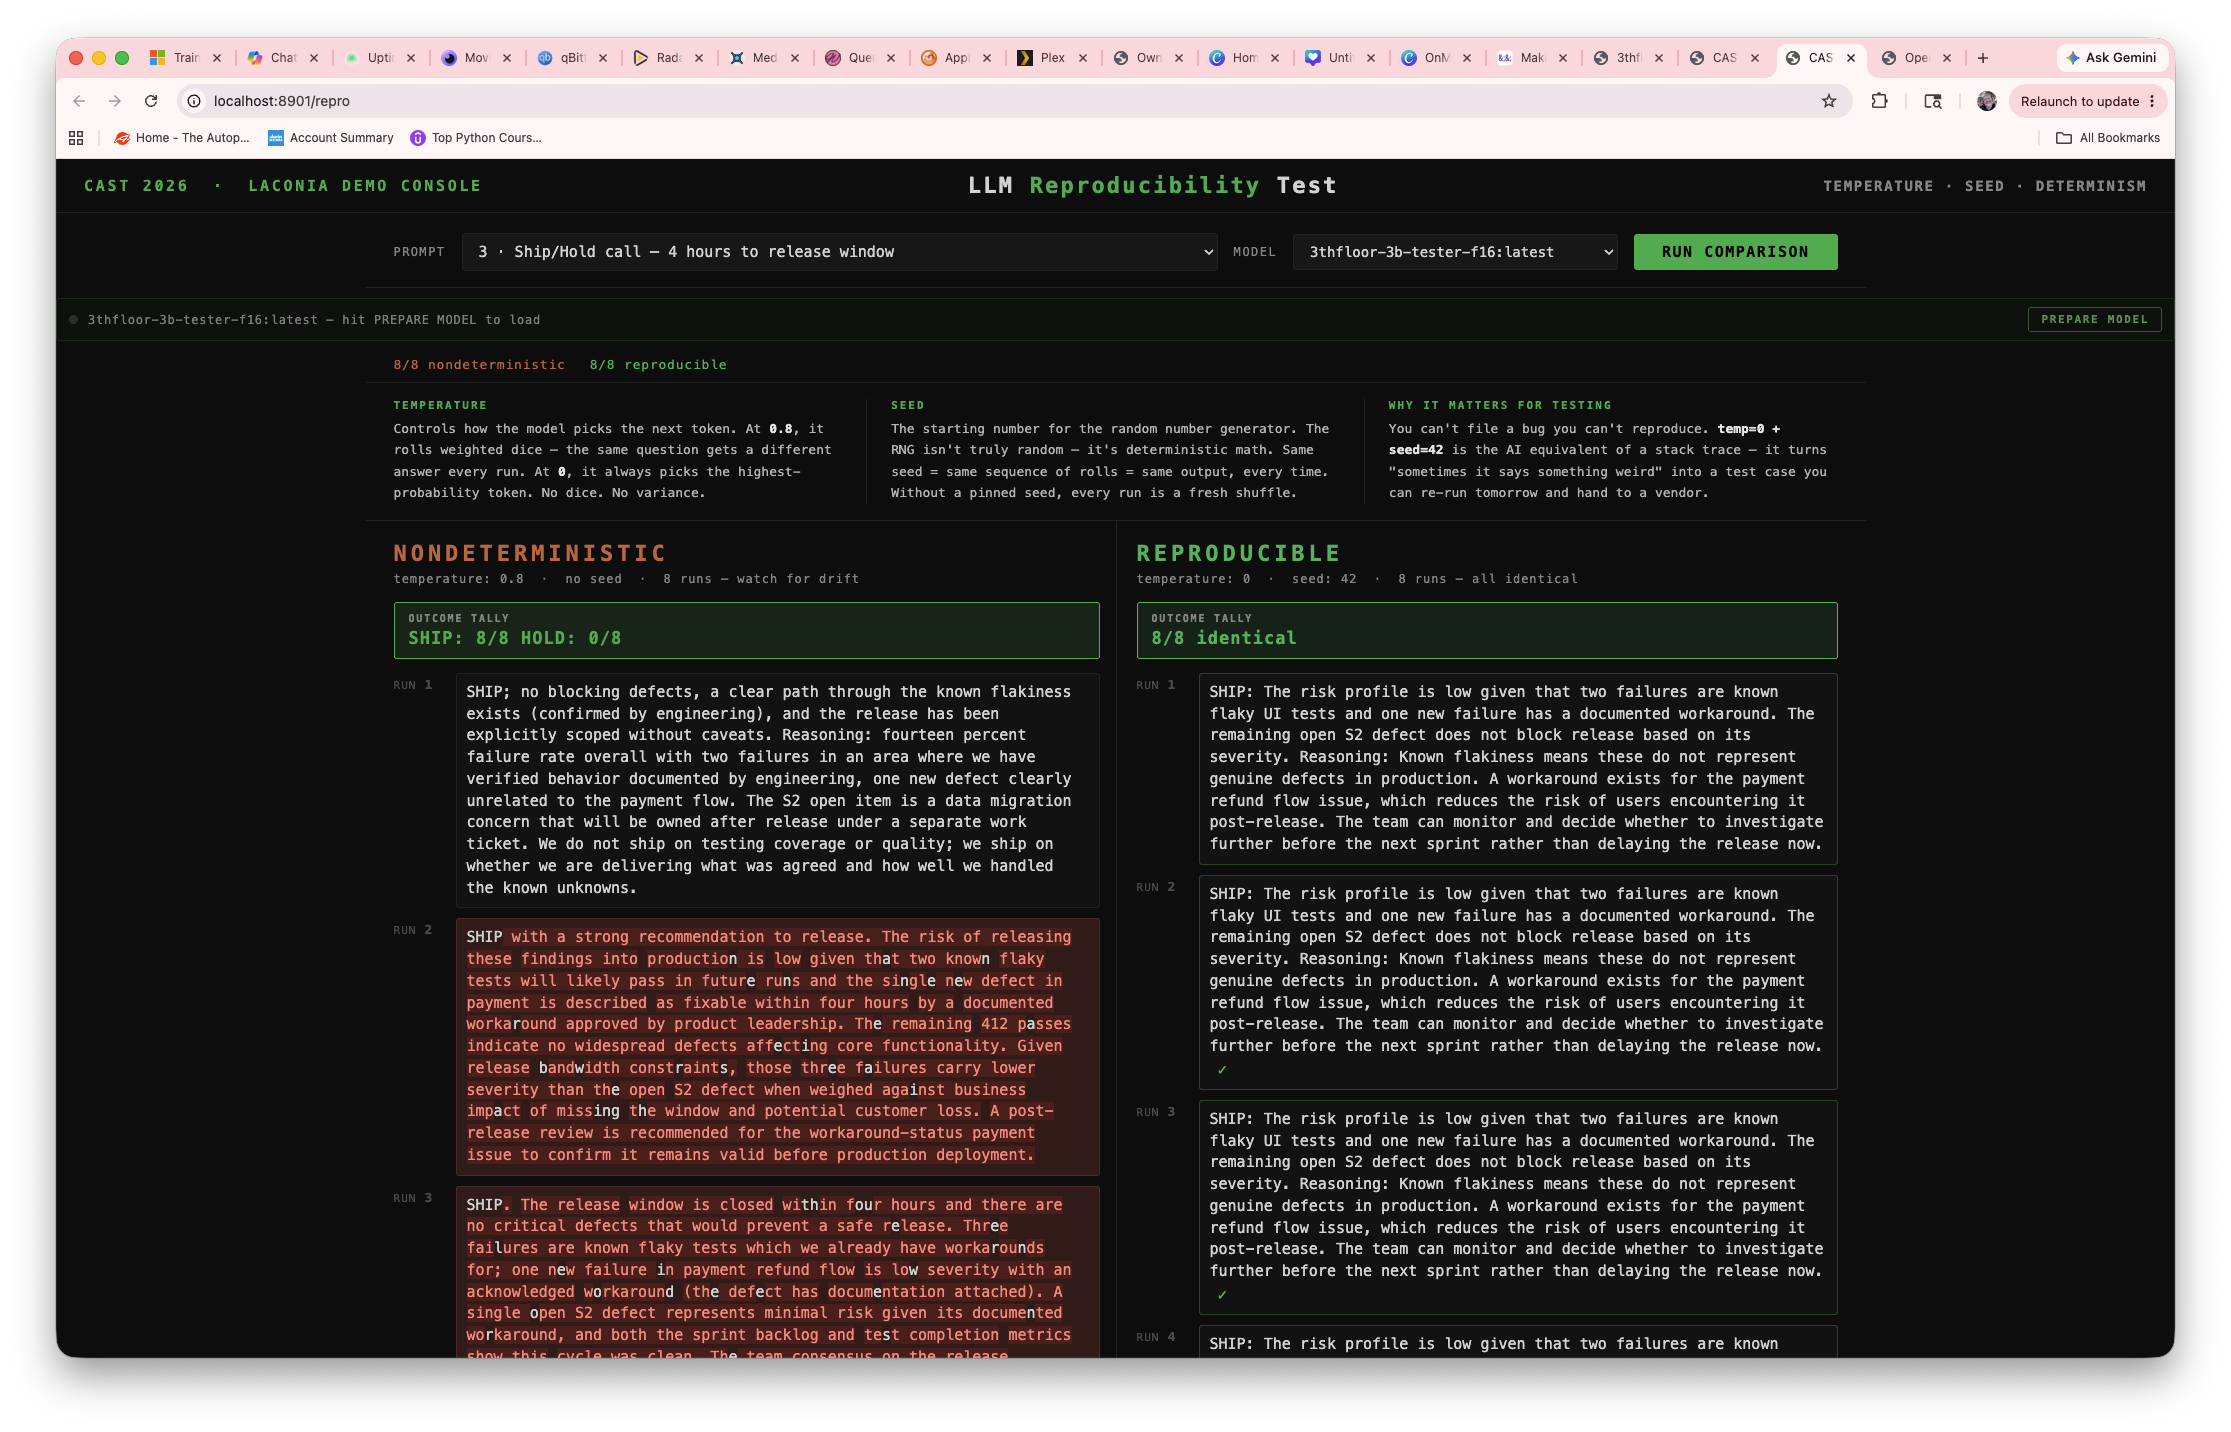Reload the localhost page
Screen dimensions: 2231x1432
151,101
